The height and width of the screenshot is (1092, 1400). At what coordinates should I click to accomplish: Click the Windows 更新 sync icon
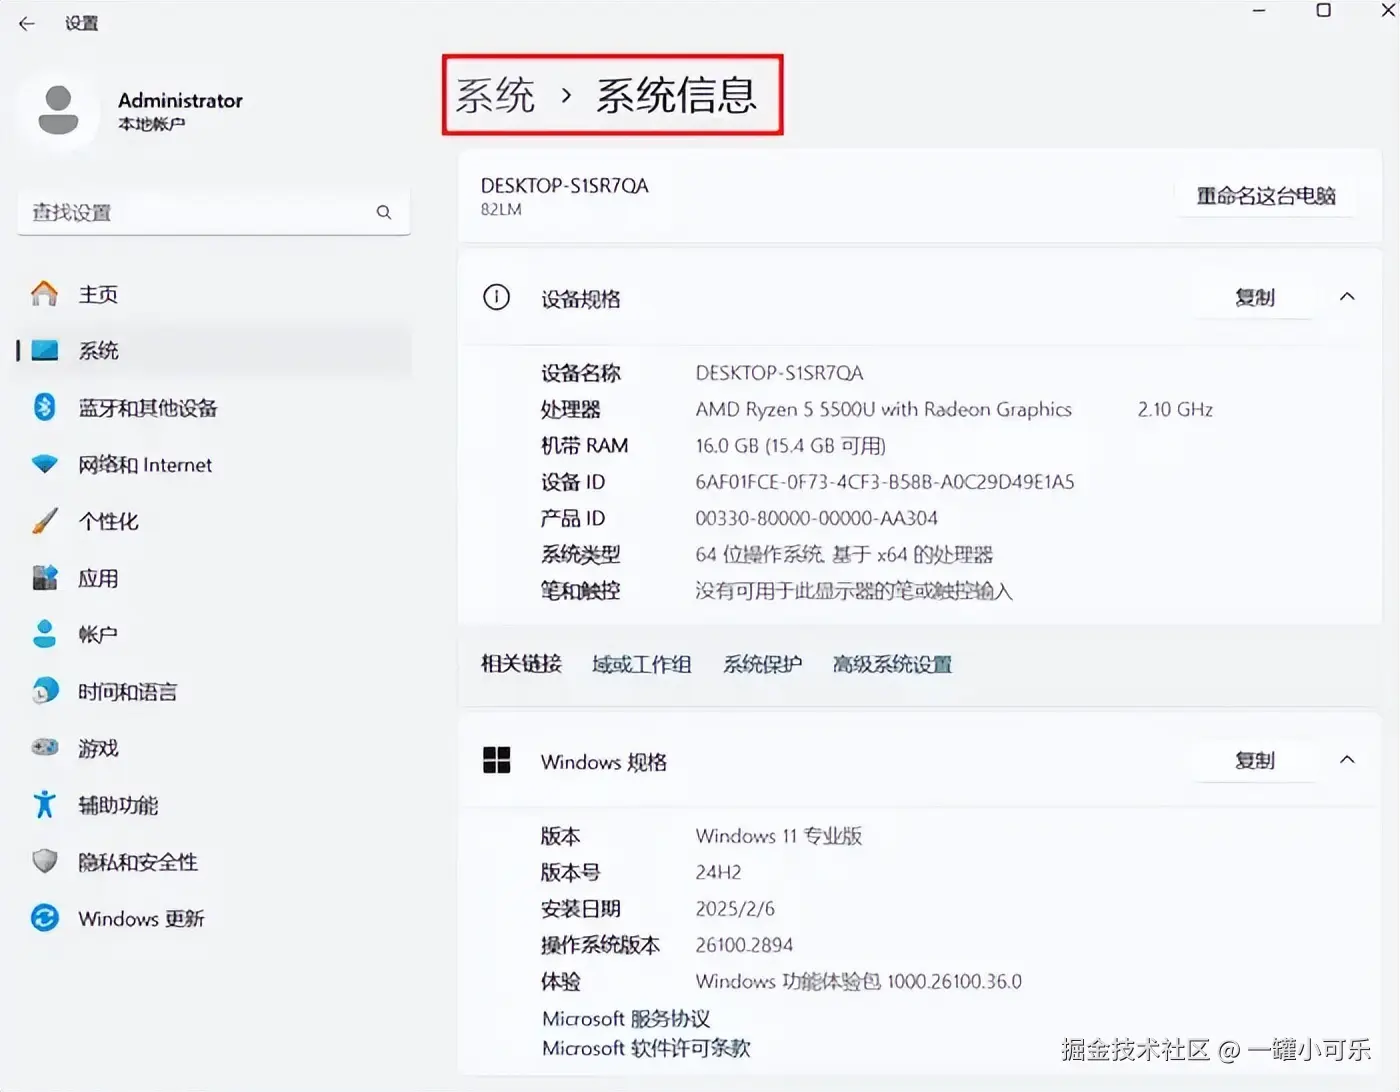[x=45, y=918]
